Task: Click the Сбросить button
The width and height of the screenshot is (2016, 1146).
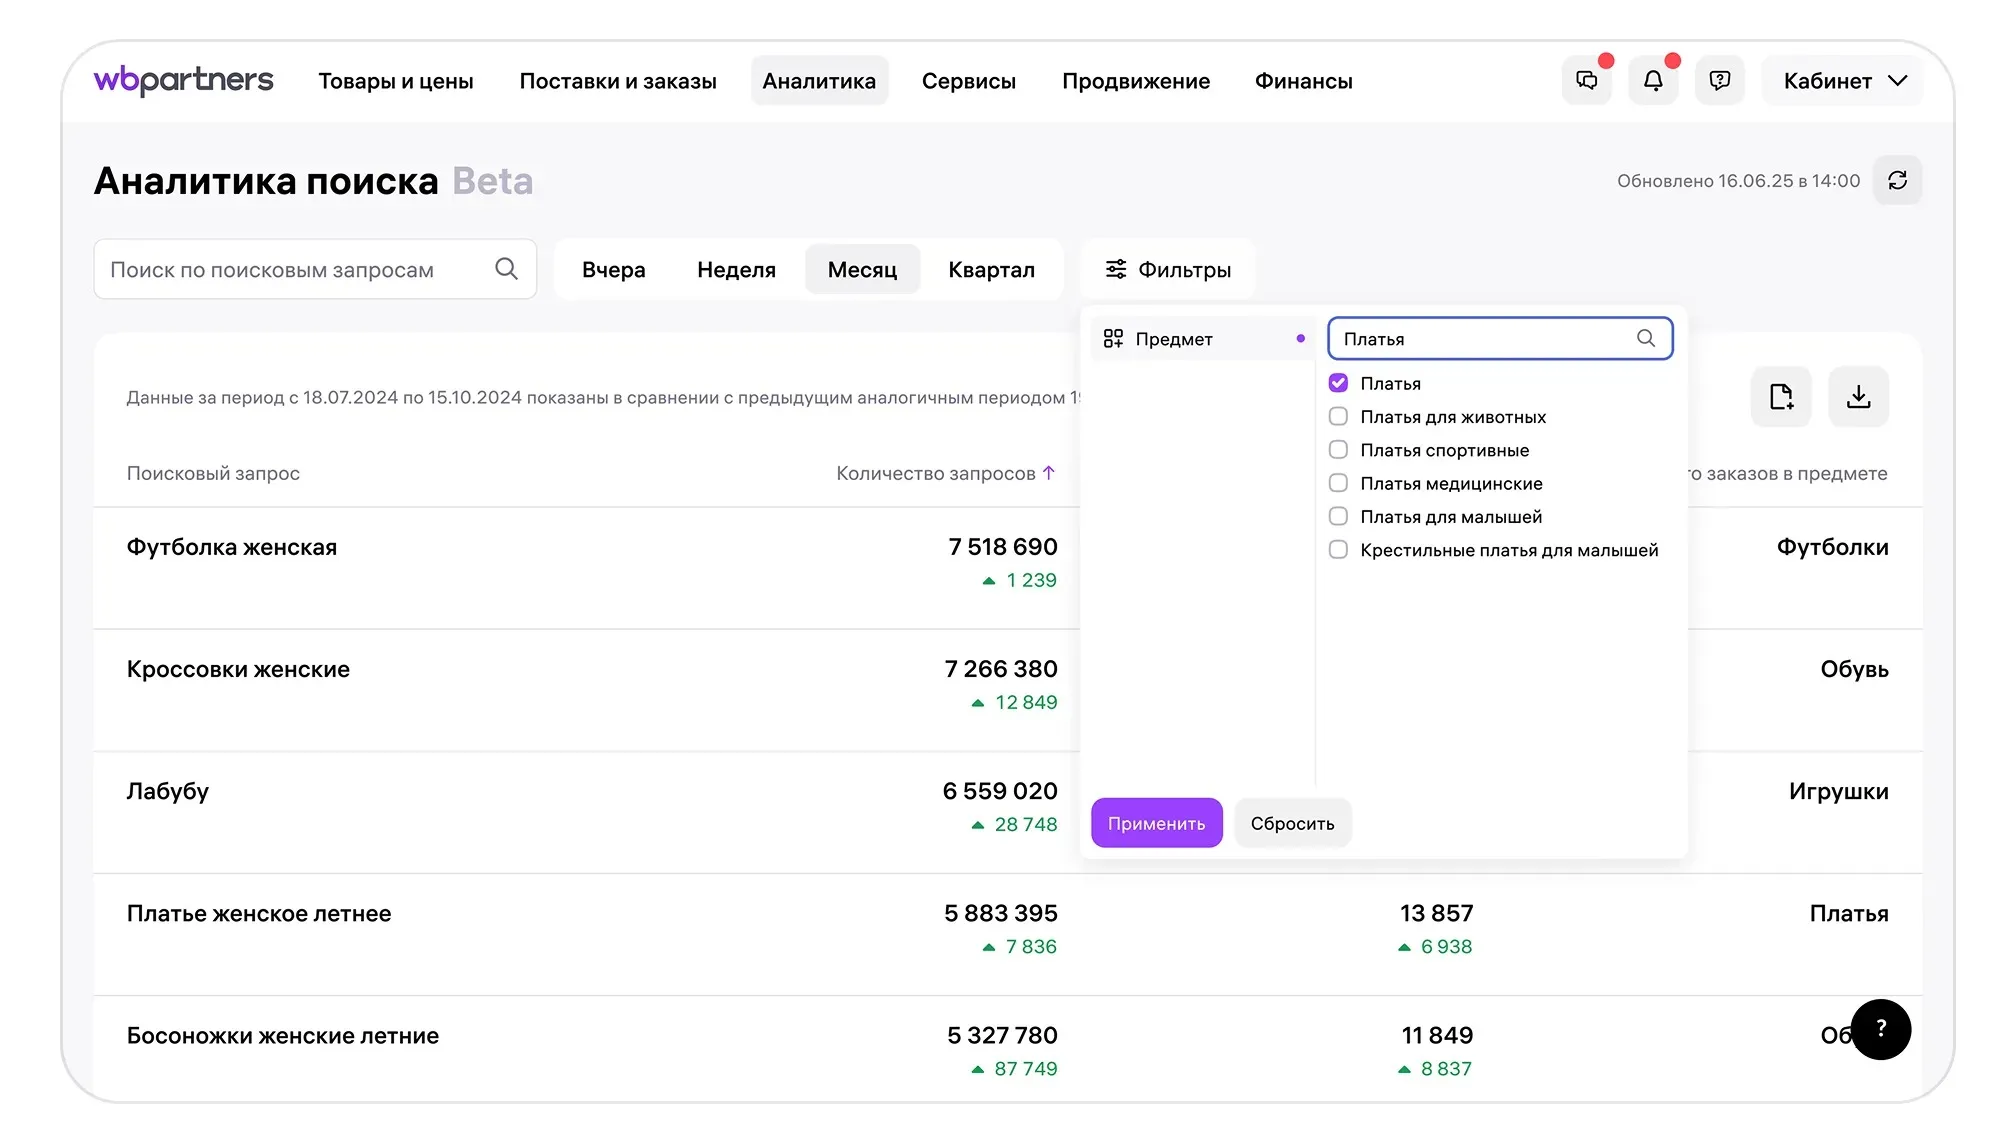Action: pos(1292,823)
